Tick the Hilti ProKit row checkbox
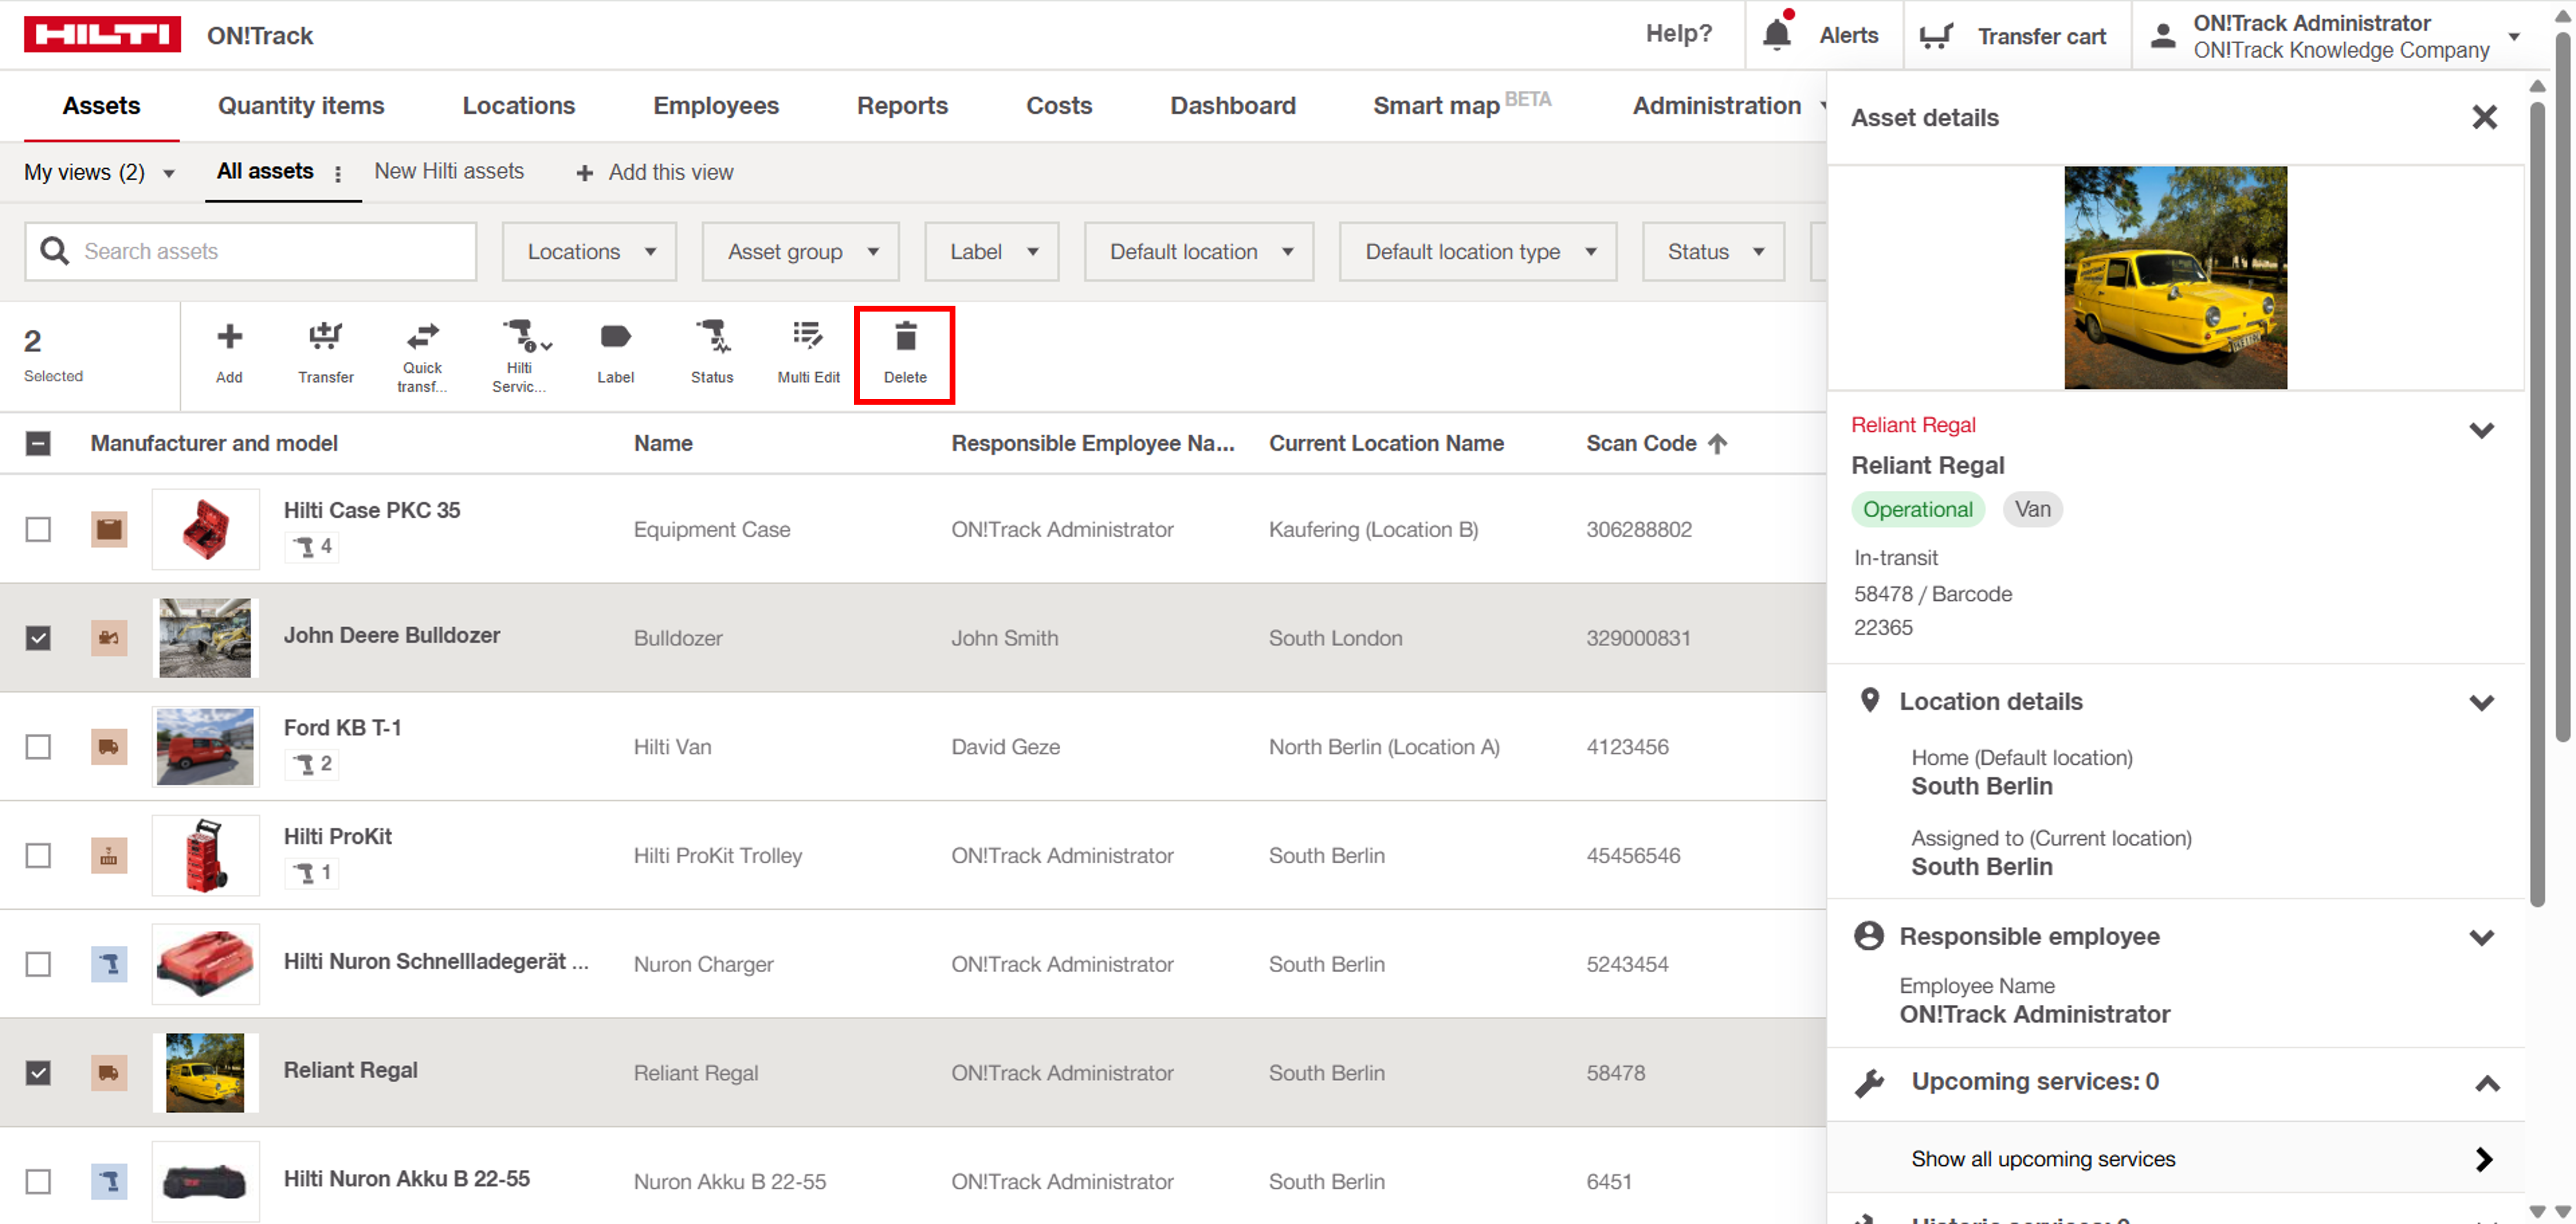Viewport: 2576px width, 1224px height. click(38, 855)
